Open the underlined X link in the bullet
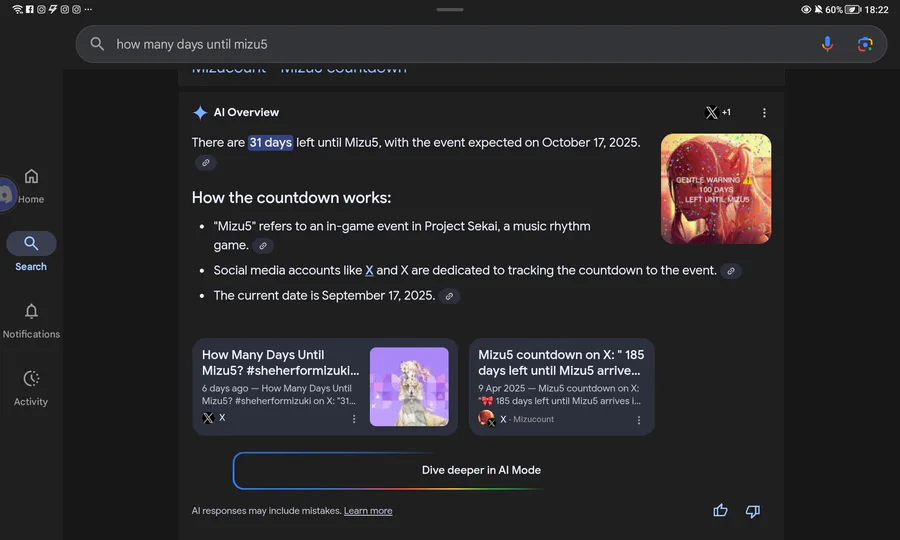This screenshot has width=900, height=540. pyautogui.click(x=369, y=270)
